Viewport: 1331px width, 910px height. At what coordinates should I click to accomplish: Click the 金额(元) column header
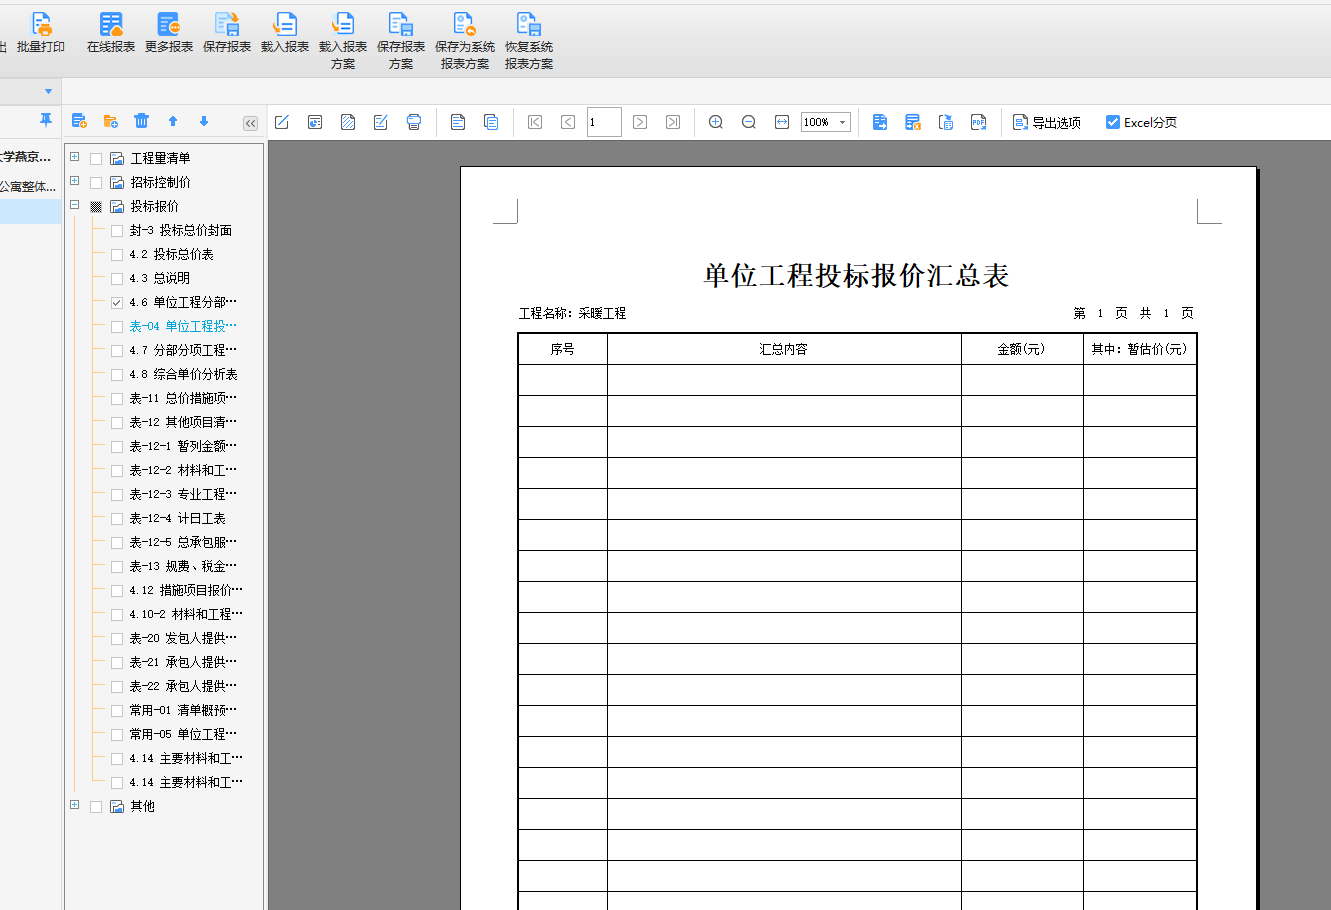point(1021,349)
